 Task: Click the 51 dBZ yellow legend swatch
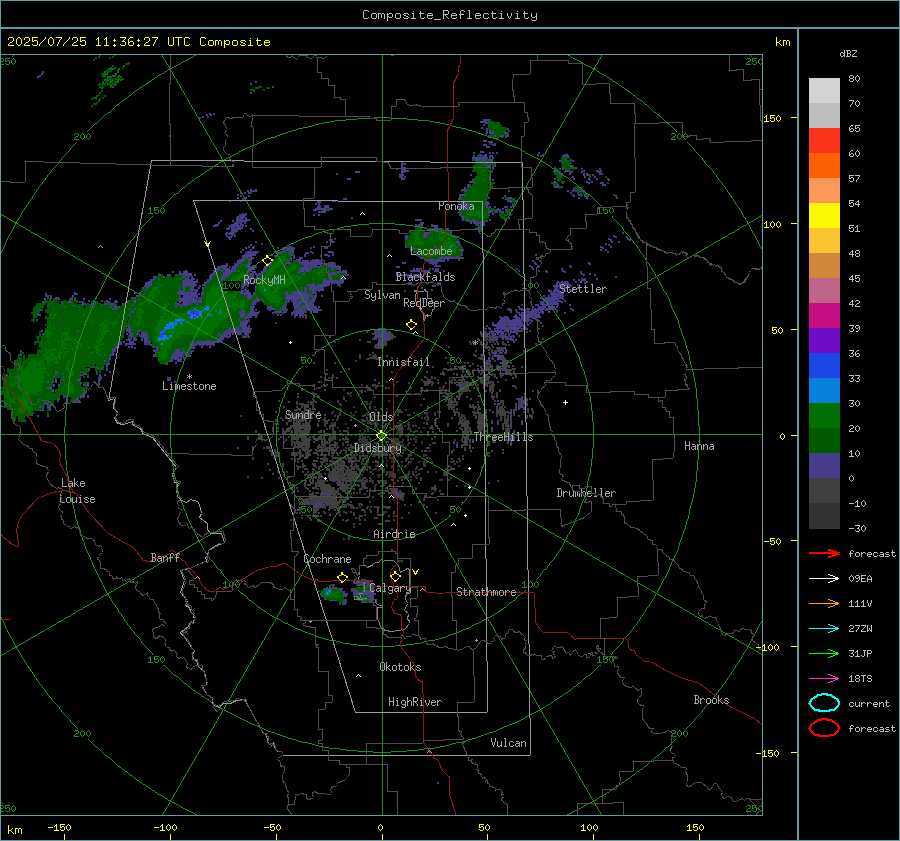tap(824, 215)
